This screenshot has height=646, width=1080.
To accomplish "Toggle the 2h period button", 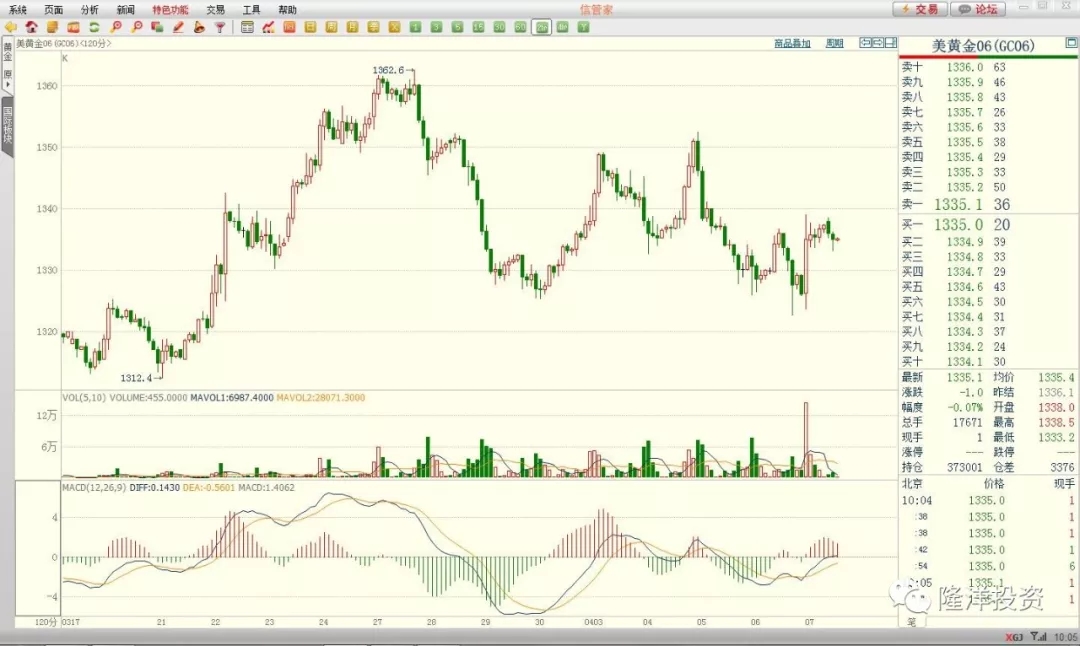I will [x=542, y=28].
